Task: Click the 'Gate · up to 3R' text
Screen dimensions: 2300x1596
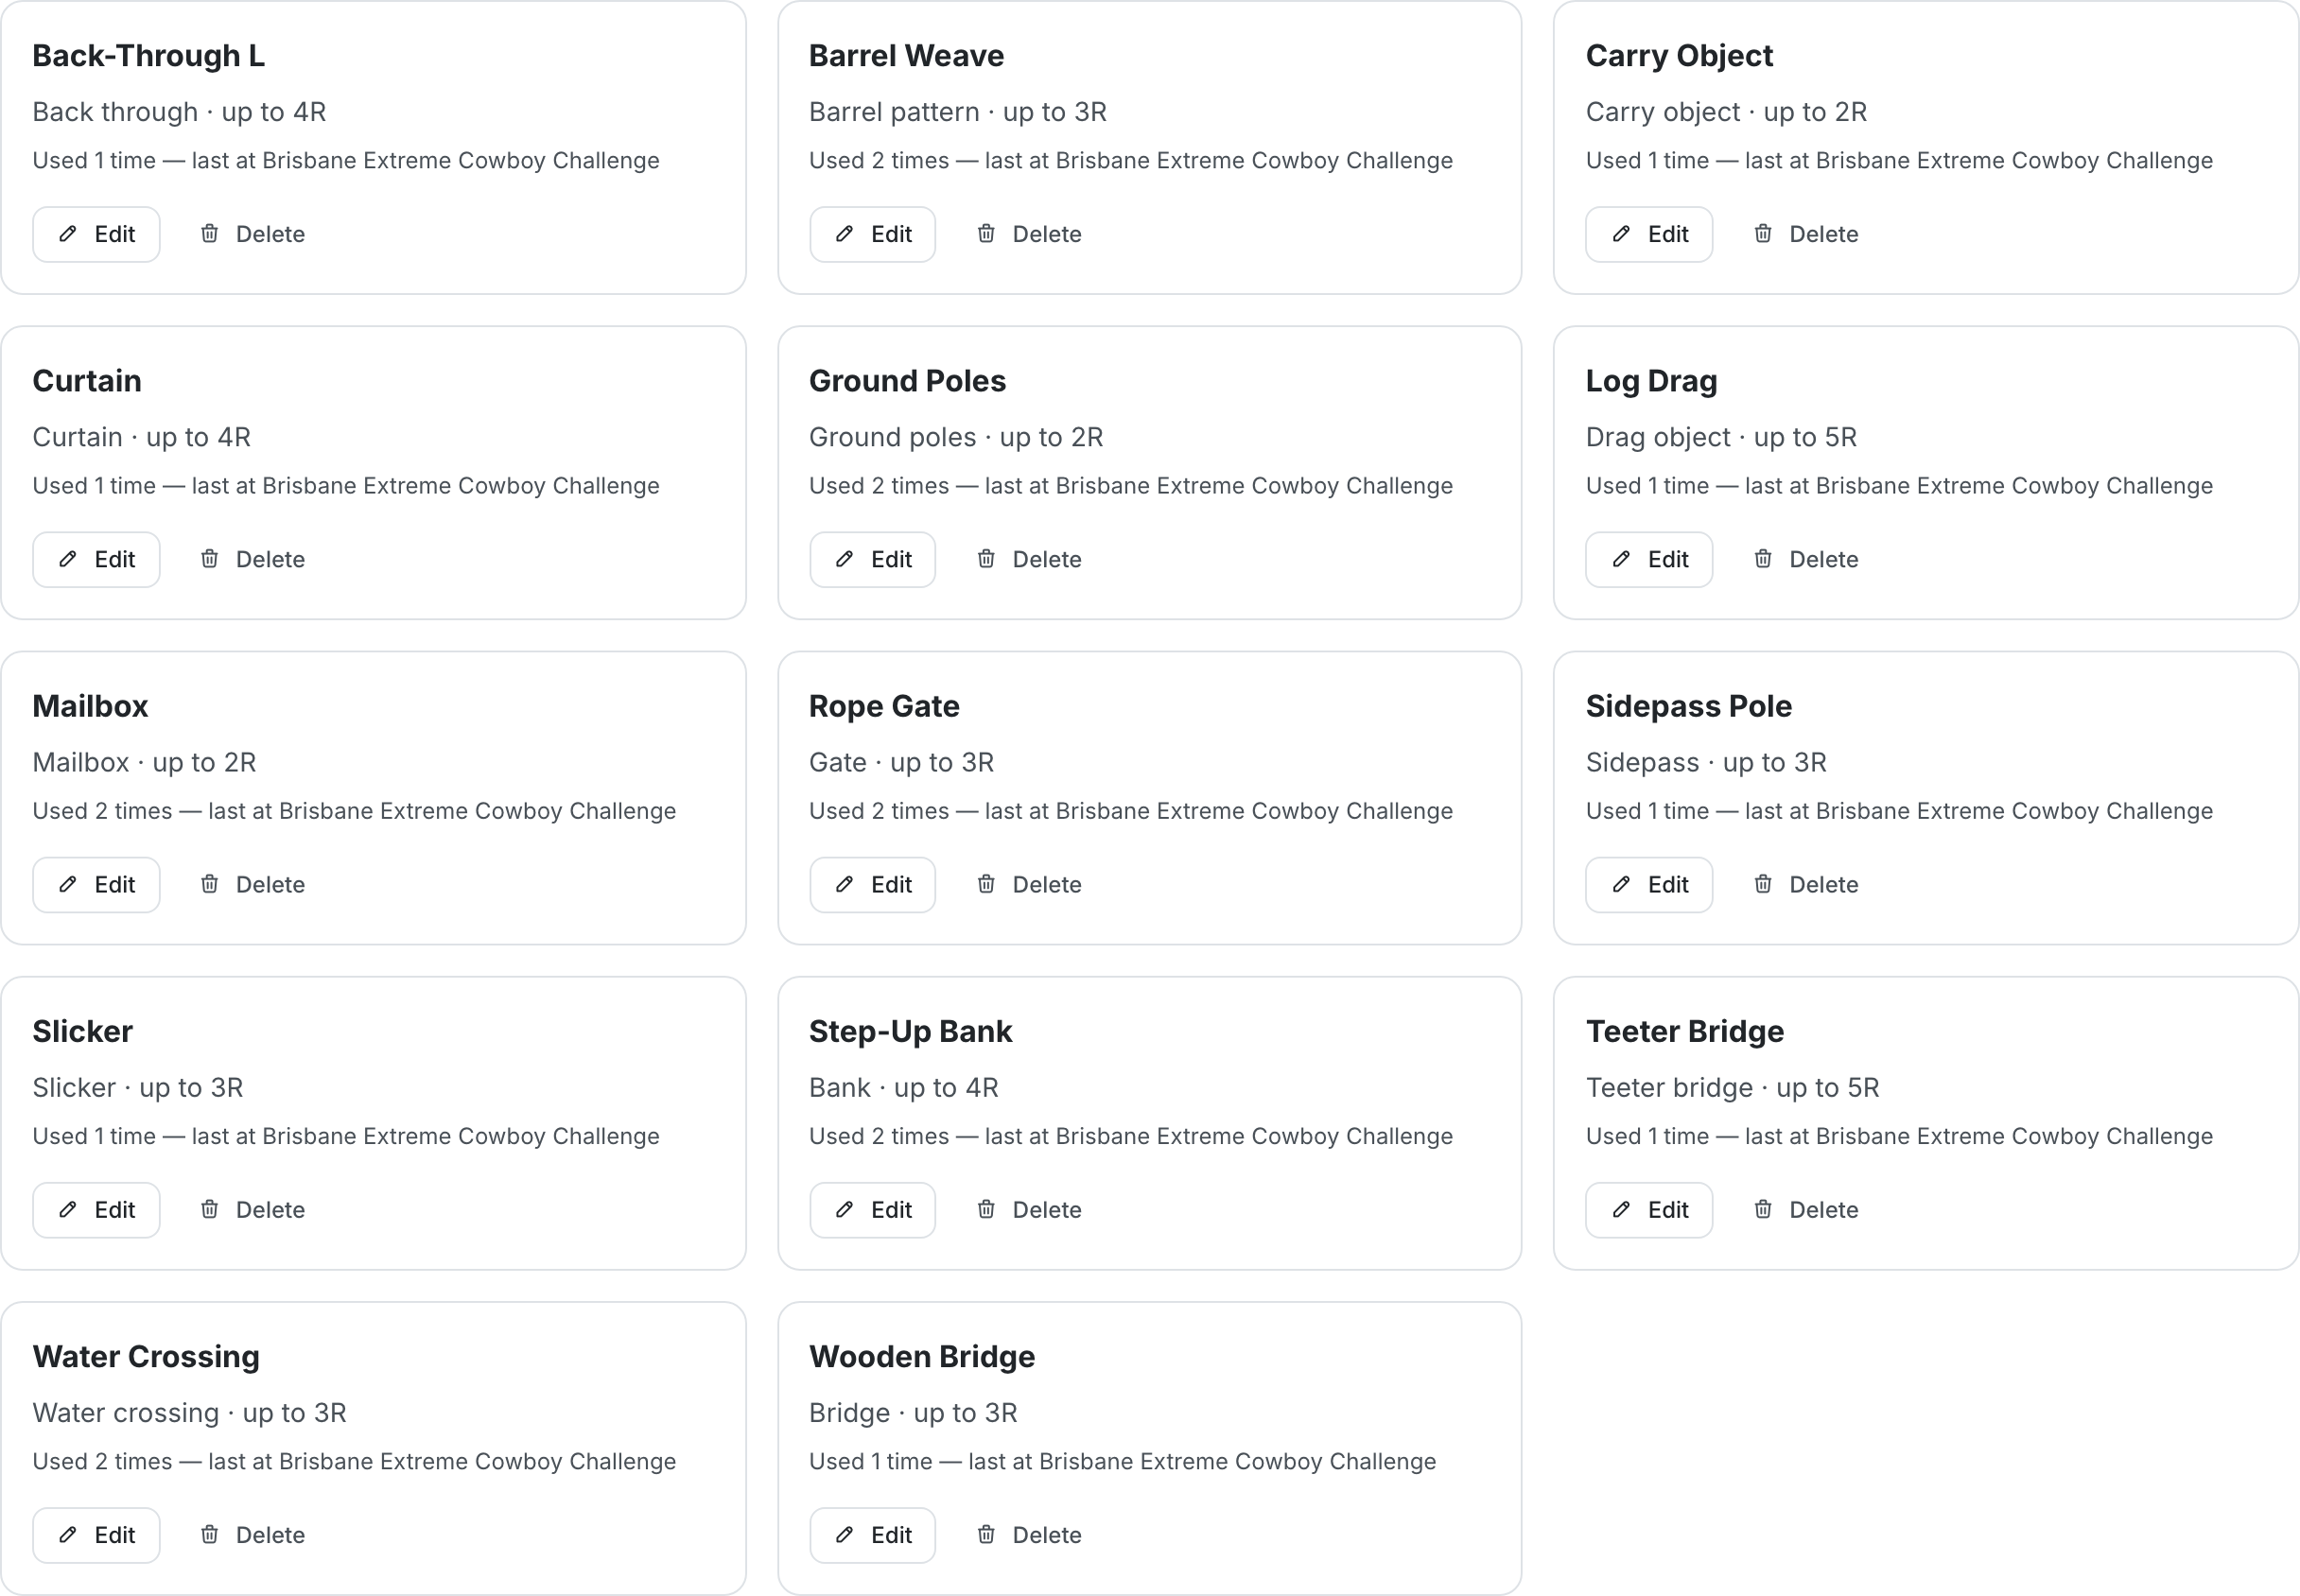Action: click(x=902, y=762)
